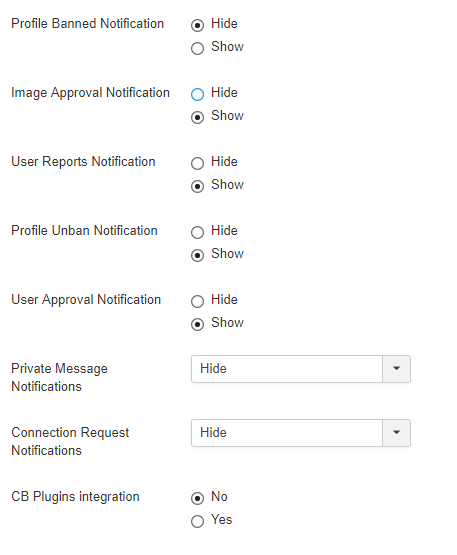This screenshot has height=555, width=457.
Task: Enable CB Plugins integration with Yes
Action: coord(198,521)
